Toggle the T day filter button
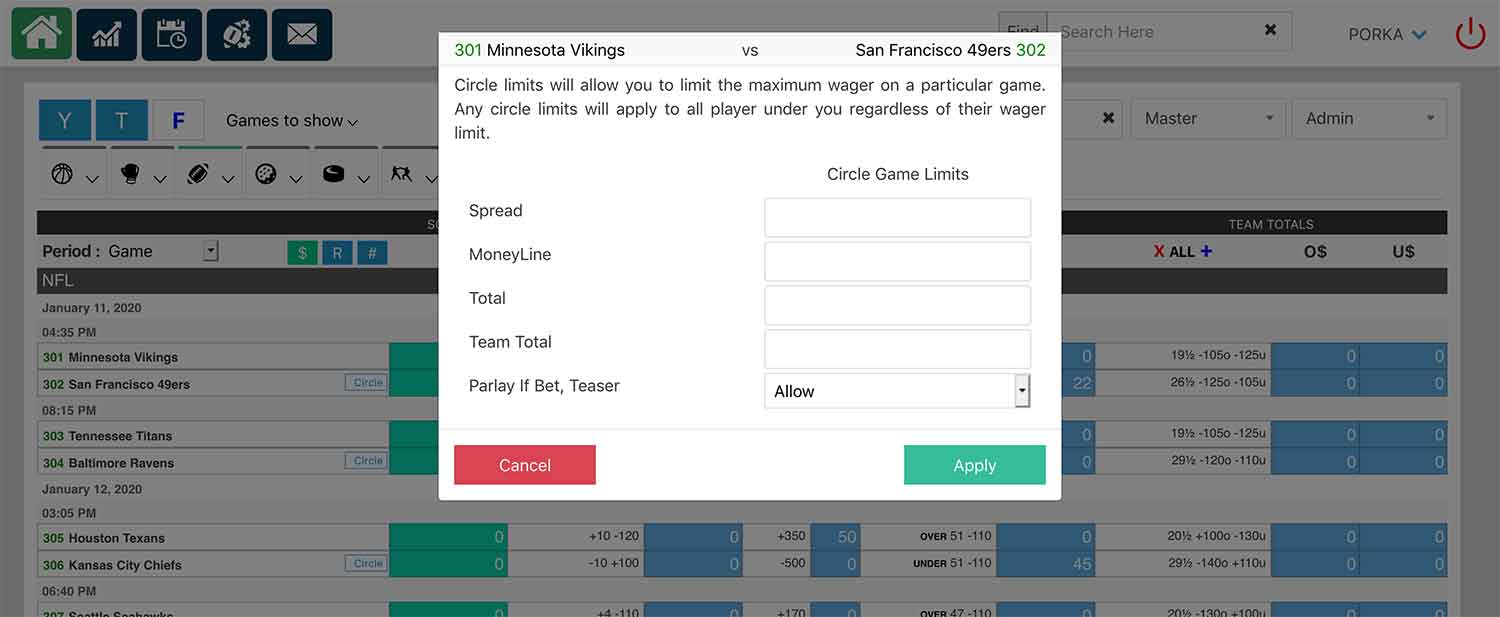 [x=122, y=120]
